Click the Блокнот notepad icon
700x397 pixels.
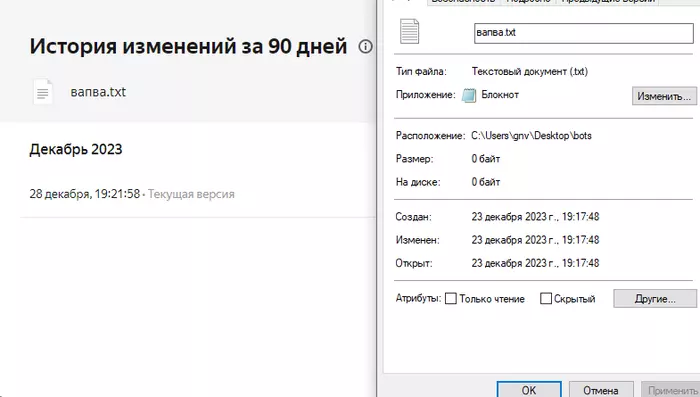pyautogui.click(x=469, y=95)
